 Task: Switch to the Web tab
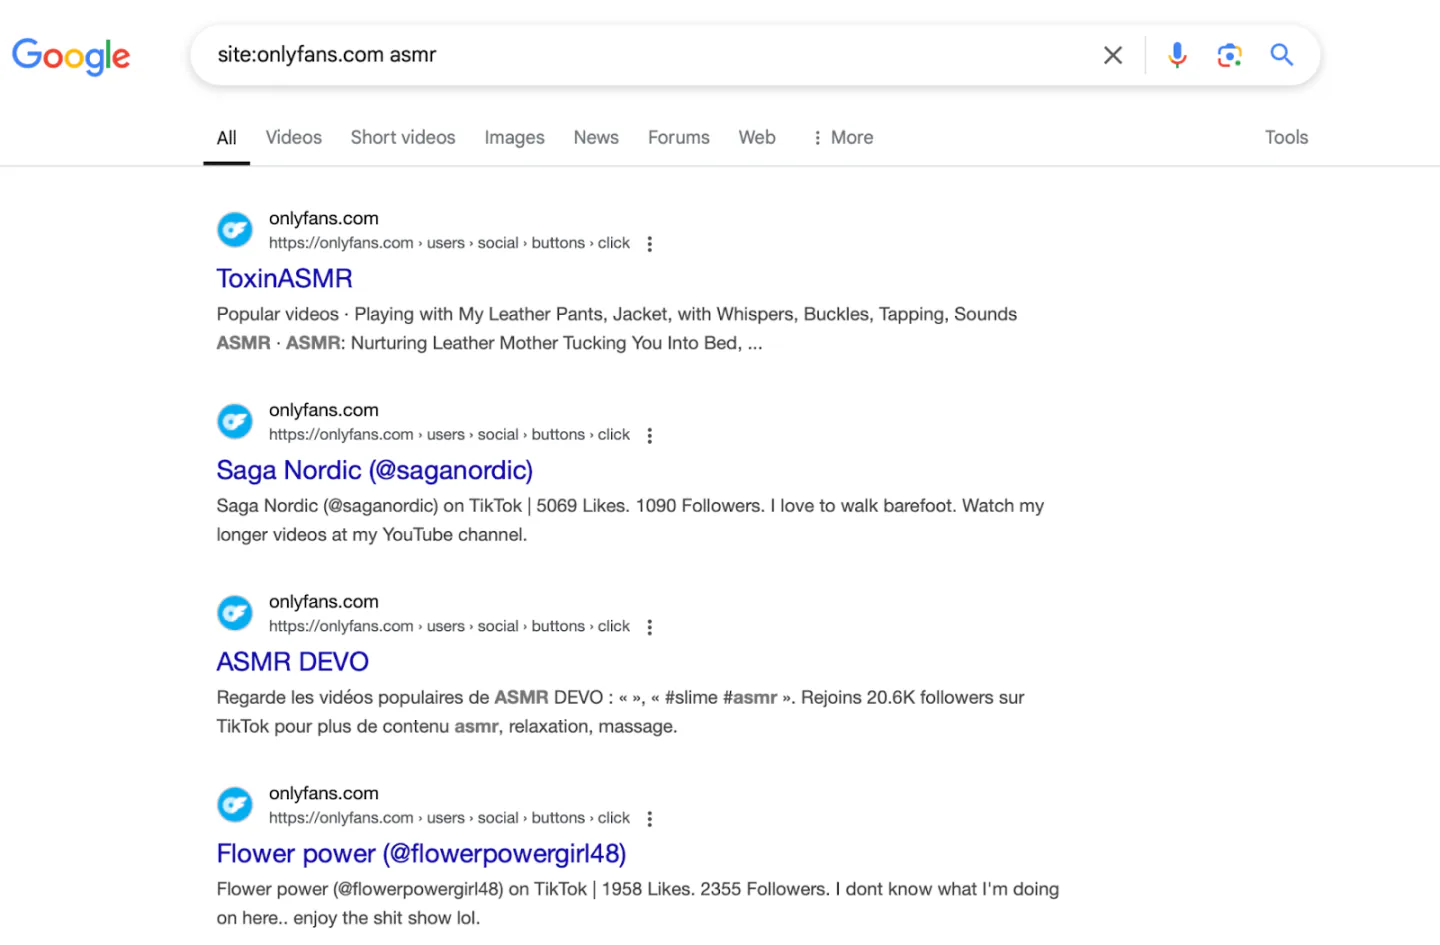(x=757, y=138)
